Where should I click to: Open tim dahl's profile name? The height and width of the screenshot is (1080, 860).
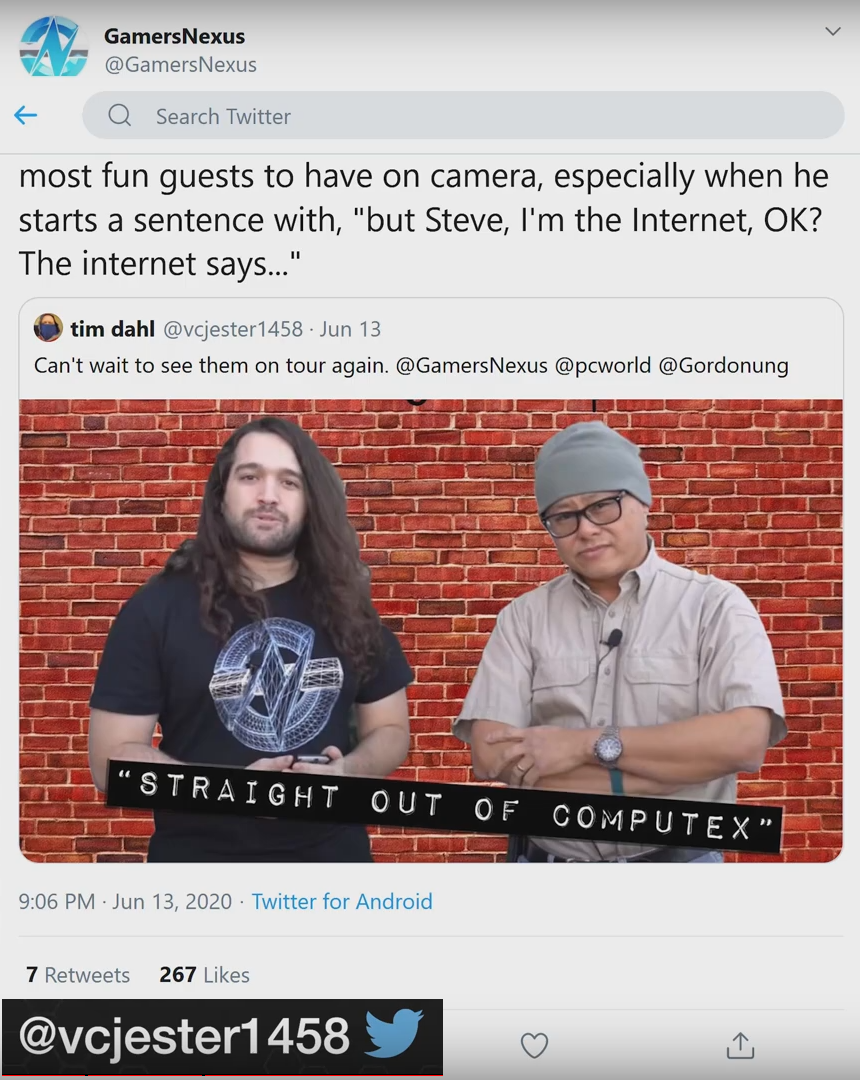click(112, 329)
